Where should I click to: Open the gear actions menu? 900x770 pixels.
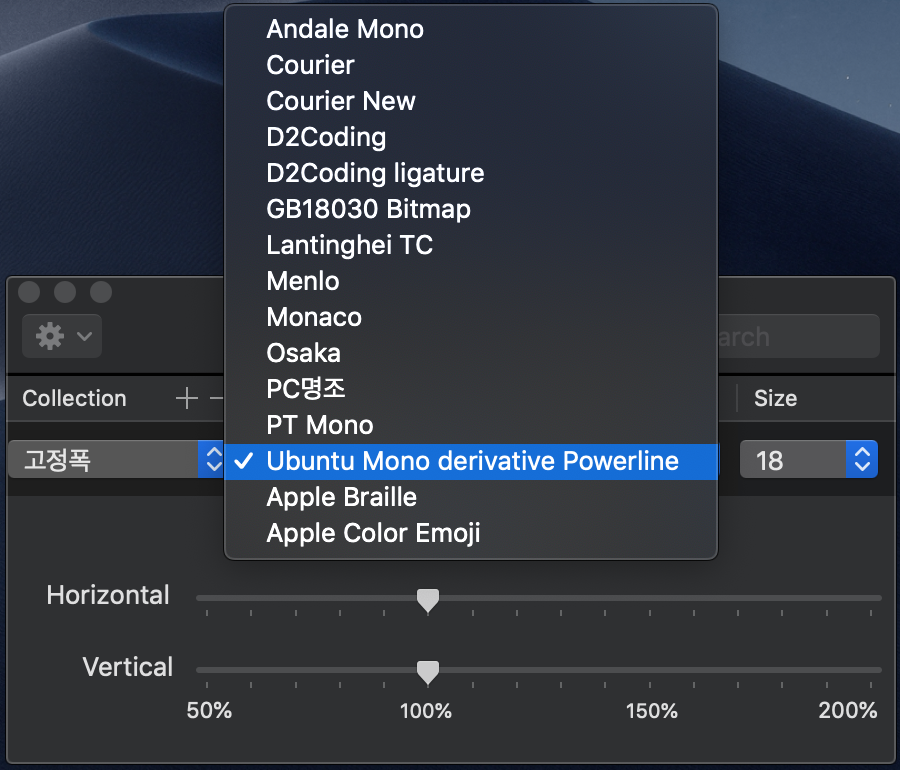(62, 336)
